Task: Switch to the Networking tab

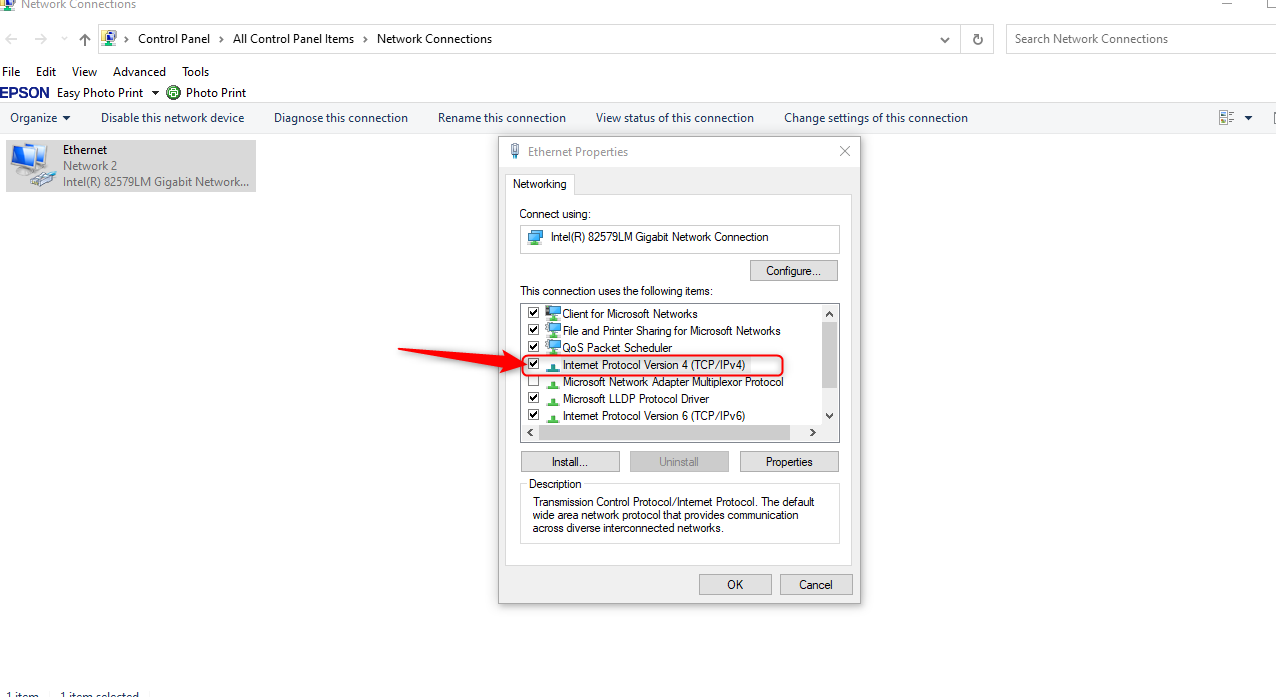Action: pos(539,184)
